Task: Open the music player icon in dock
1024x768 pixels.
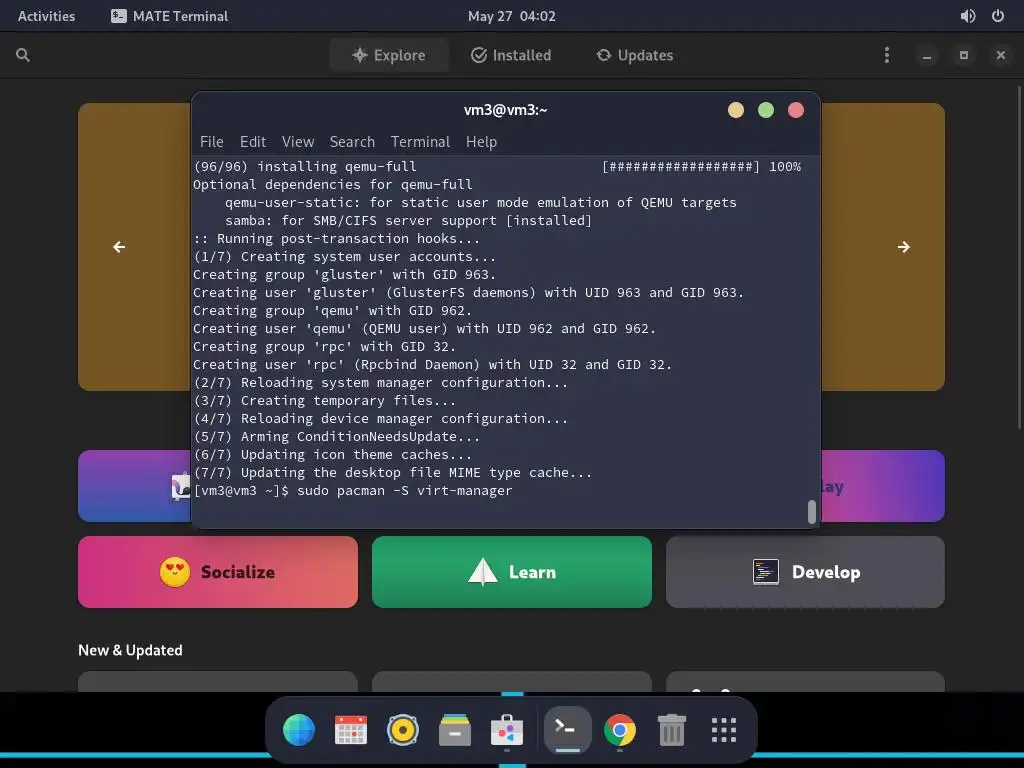Action: [x=403, y=730]
